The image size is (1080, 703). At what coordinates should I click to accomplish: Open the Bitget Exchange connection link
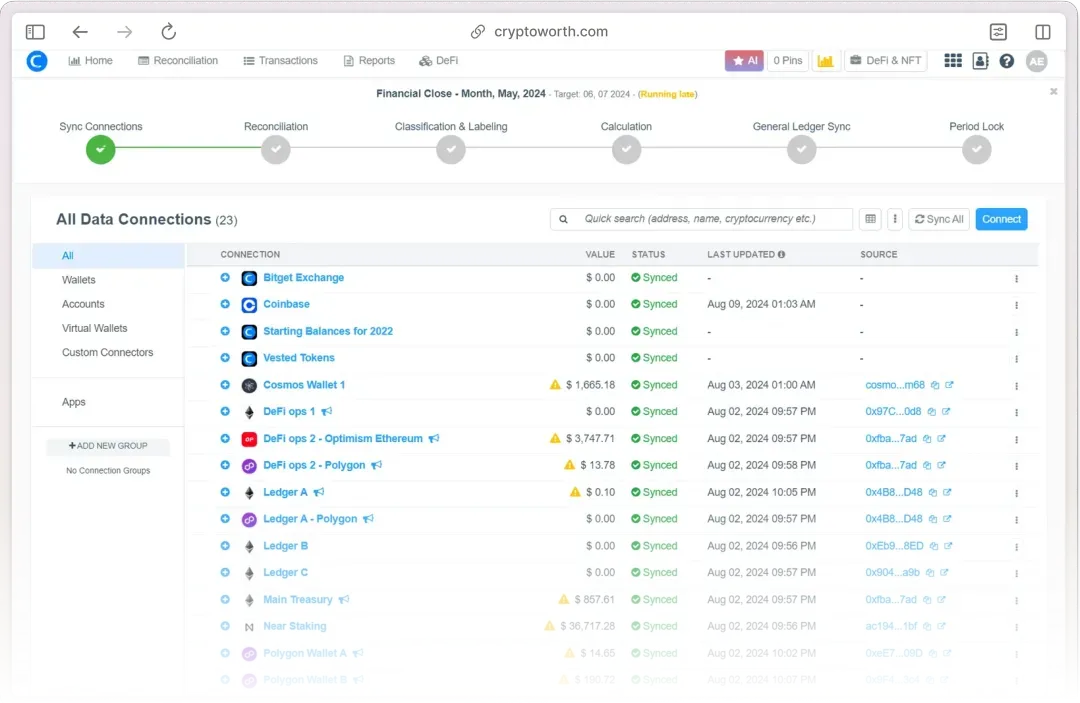pos(303,277)
